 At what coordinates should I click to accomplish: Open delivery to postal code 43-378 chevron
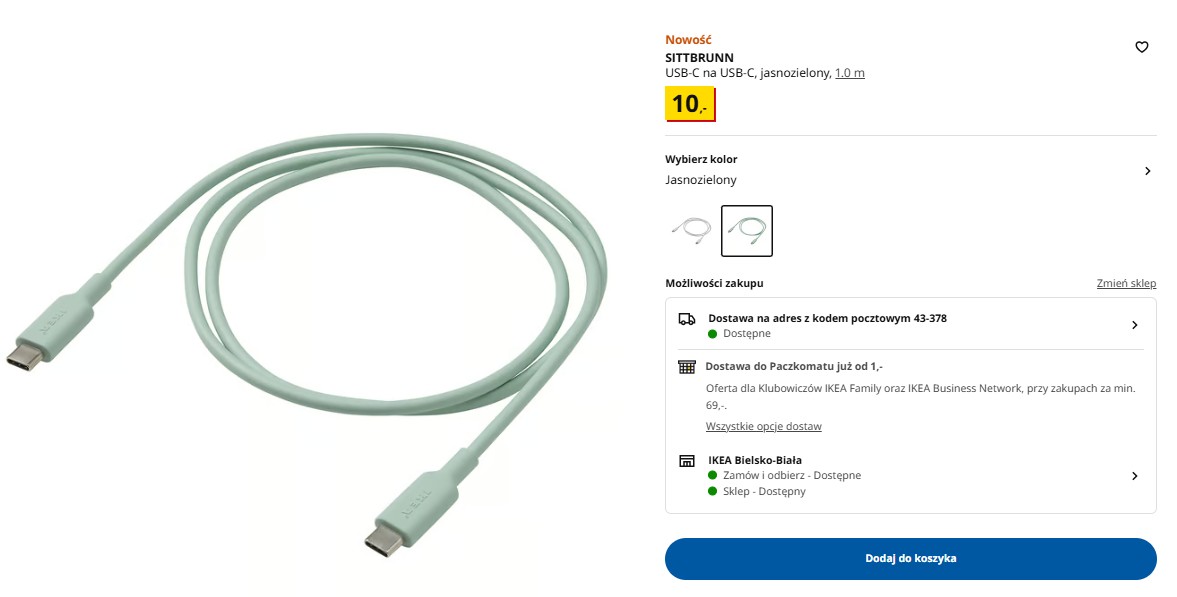coord(1134,325)
